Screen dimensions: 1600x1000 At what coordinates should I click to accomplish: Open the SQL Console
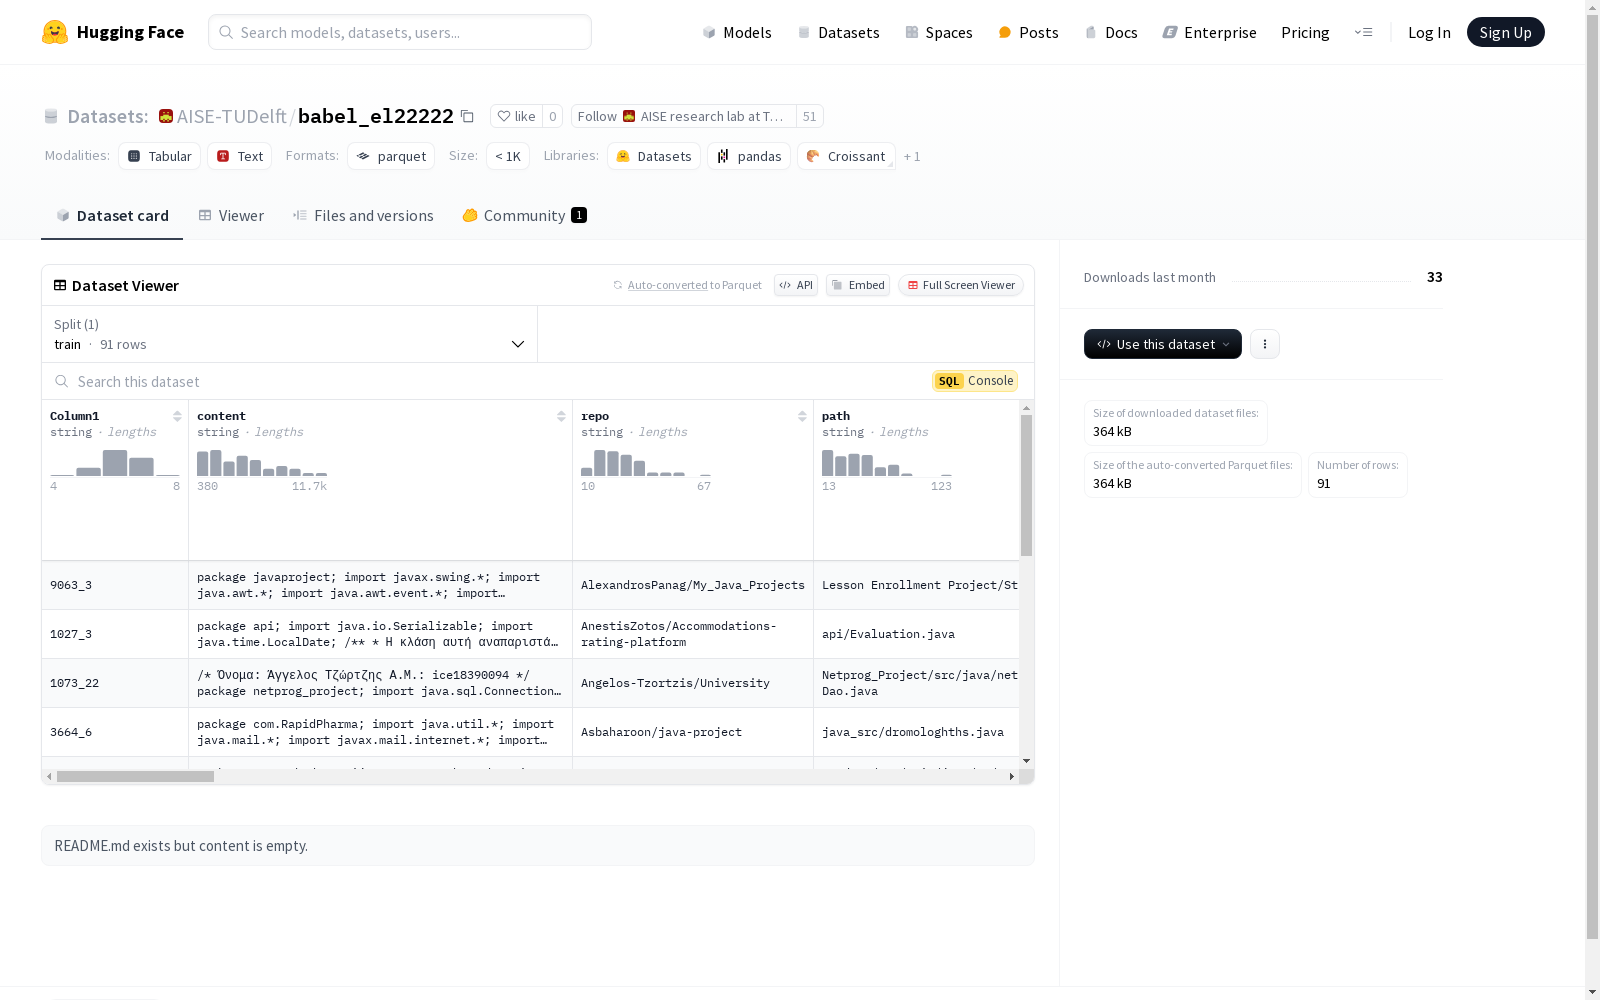click(x=975, y=381)
